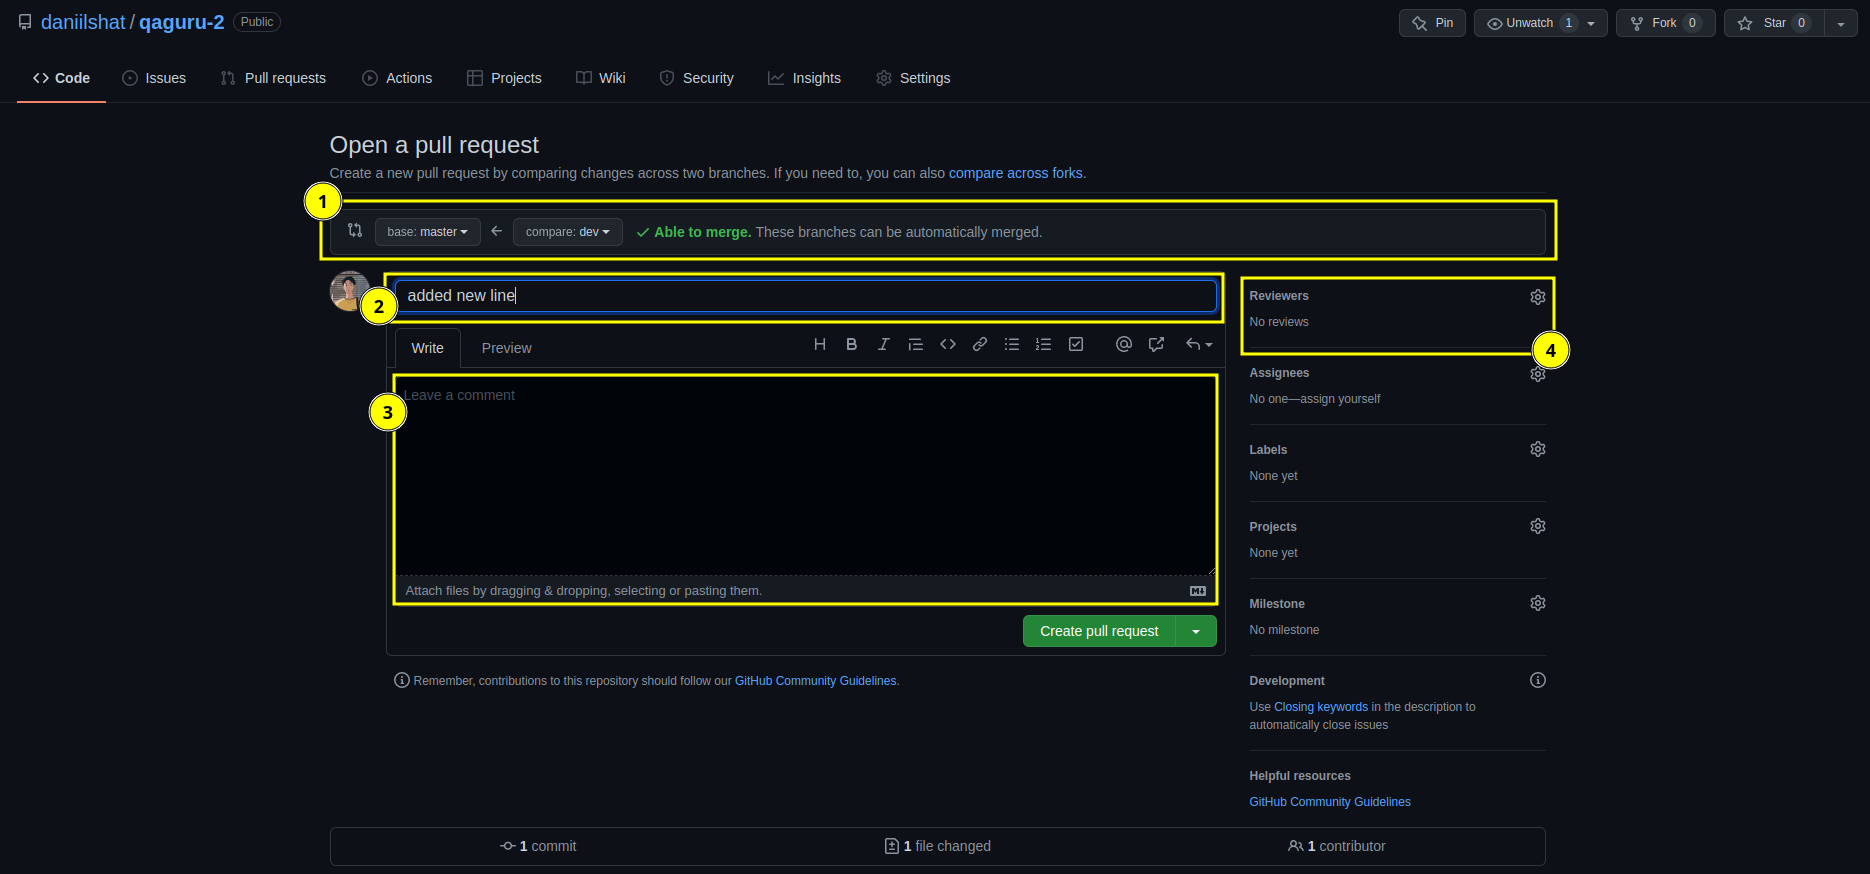Screen dimensions: 1870x874
Task: Add a link using the chain icon
Action: point(980,344)
